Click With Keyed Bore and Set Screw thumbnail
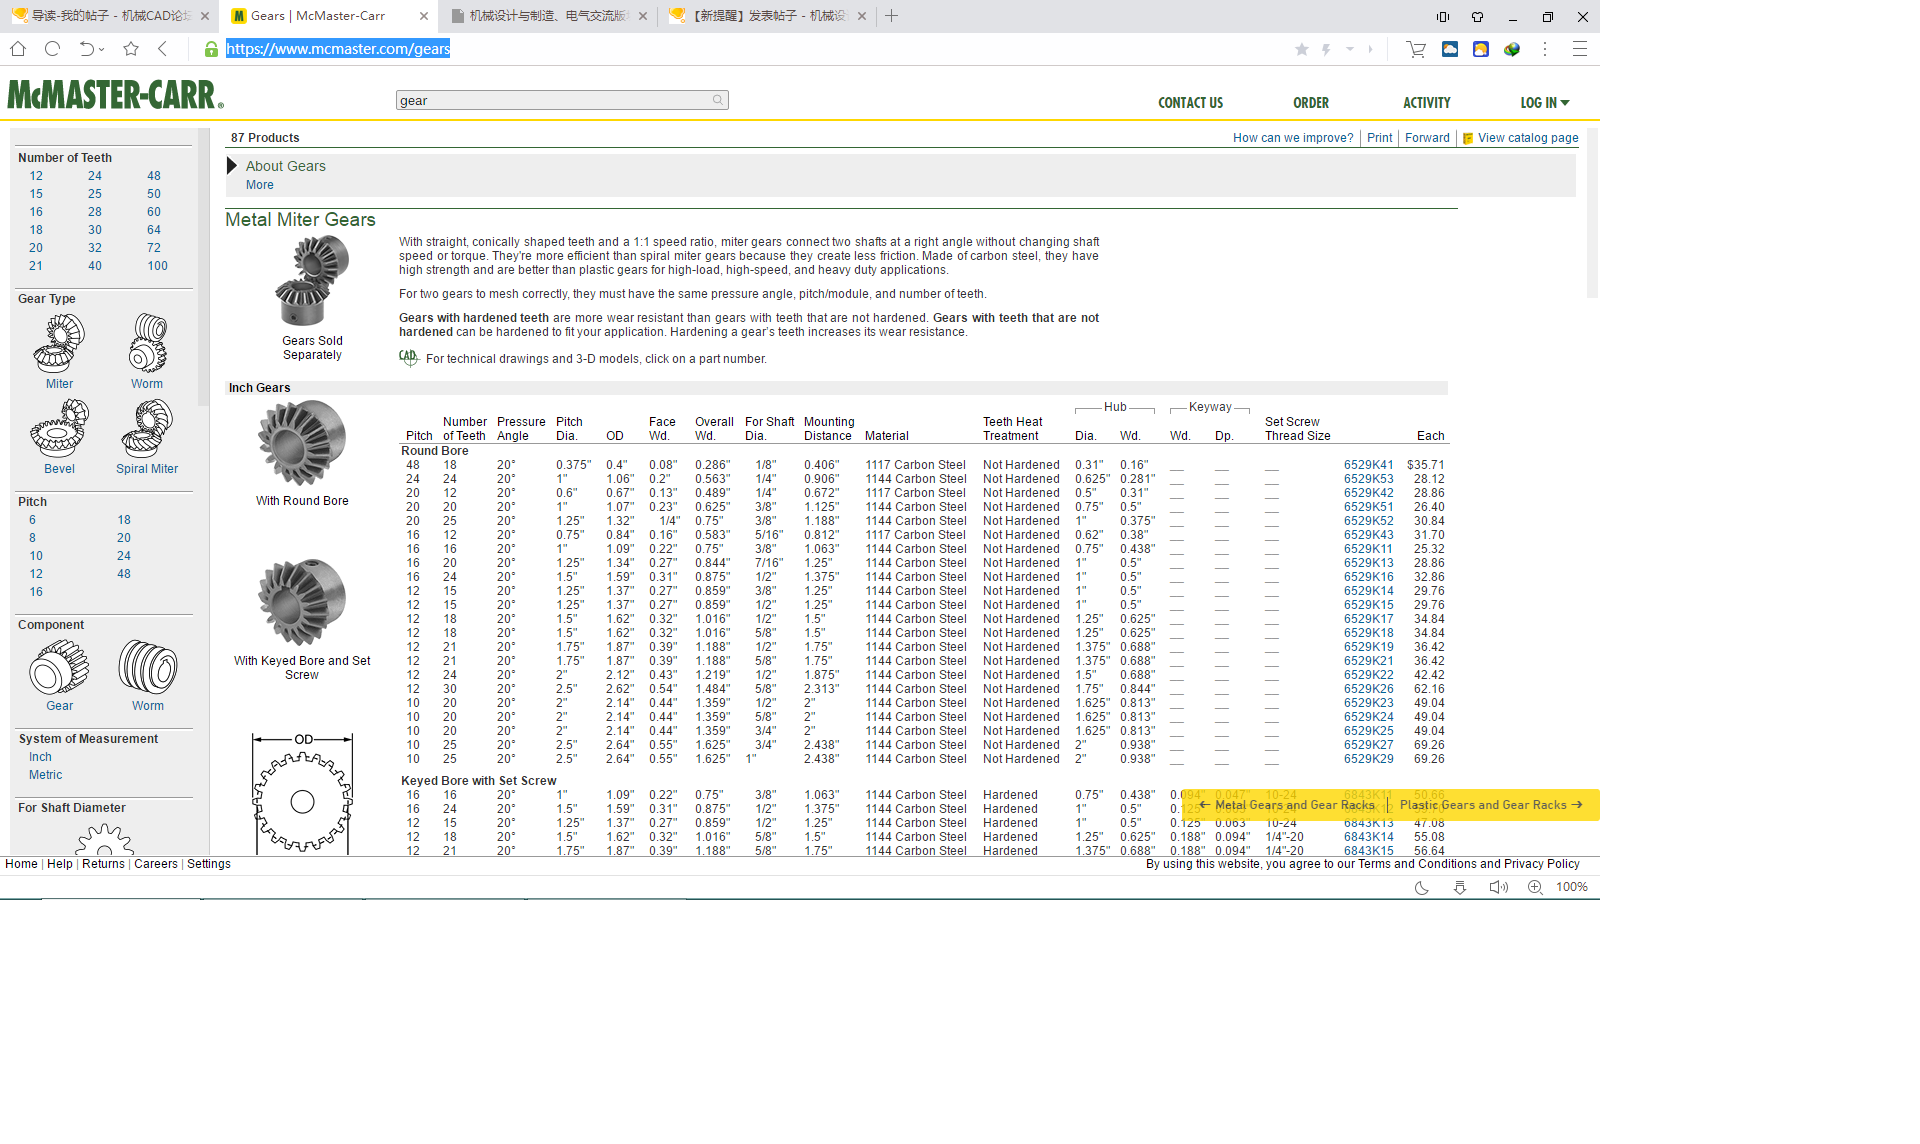This screenshot has height=1144, width=1920. [302, 603]
